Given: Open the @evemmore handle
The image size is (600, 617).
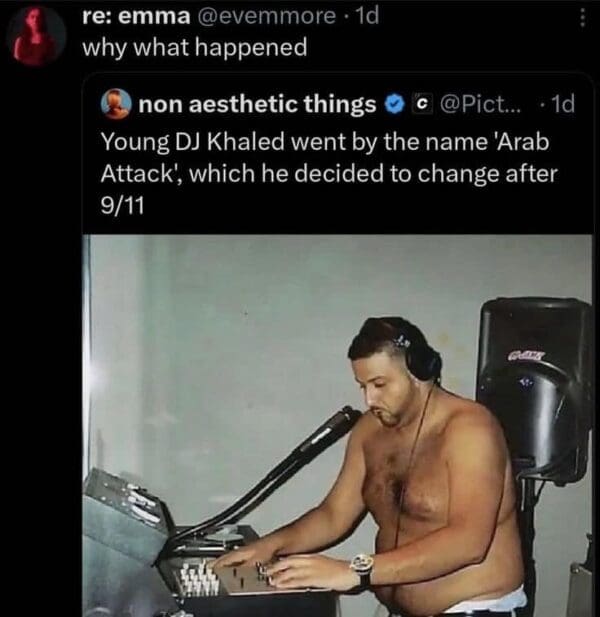Looking at the screenshot, I should 266,16.
